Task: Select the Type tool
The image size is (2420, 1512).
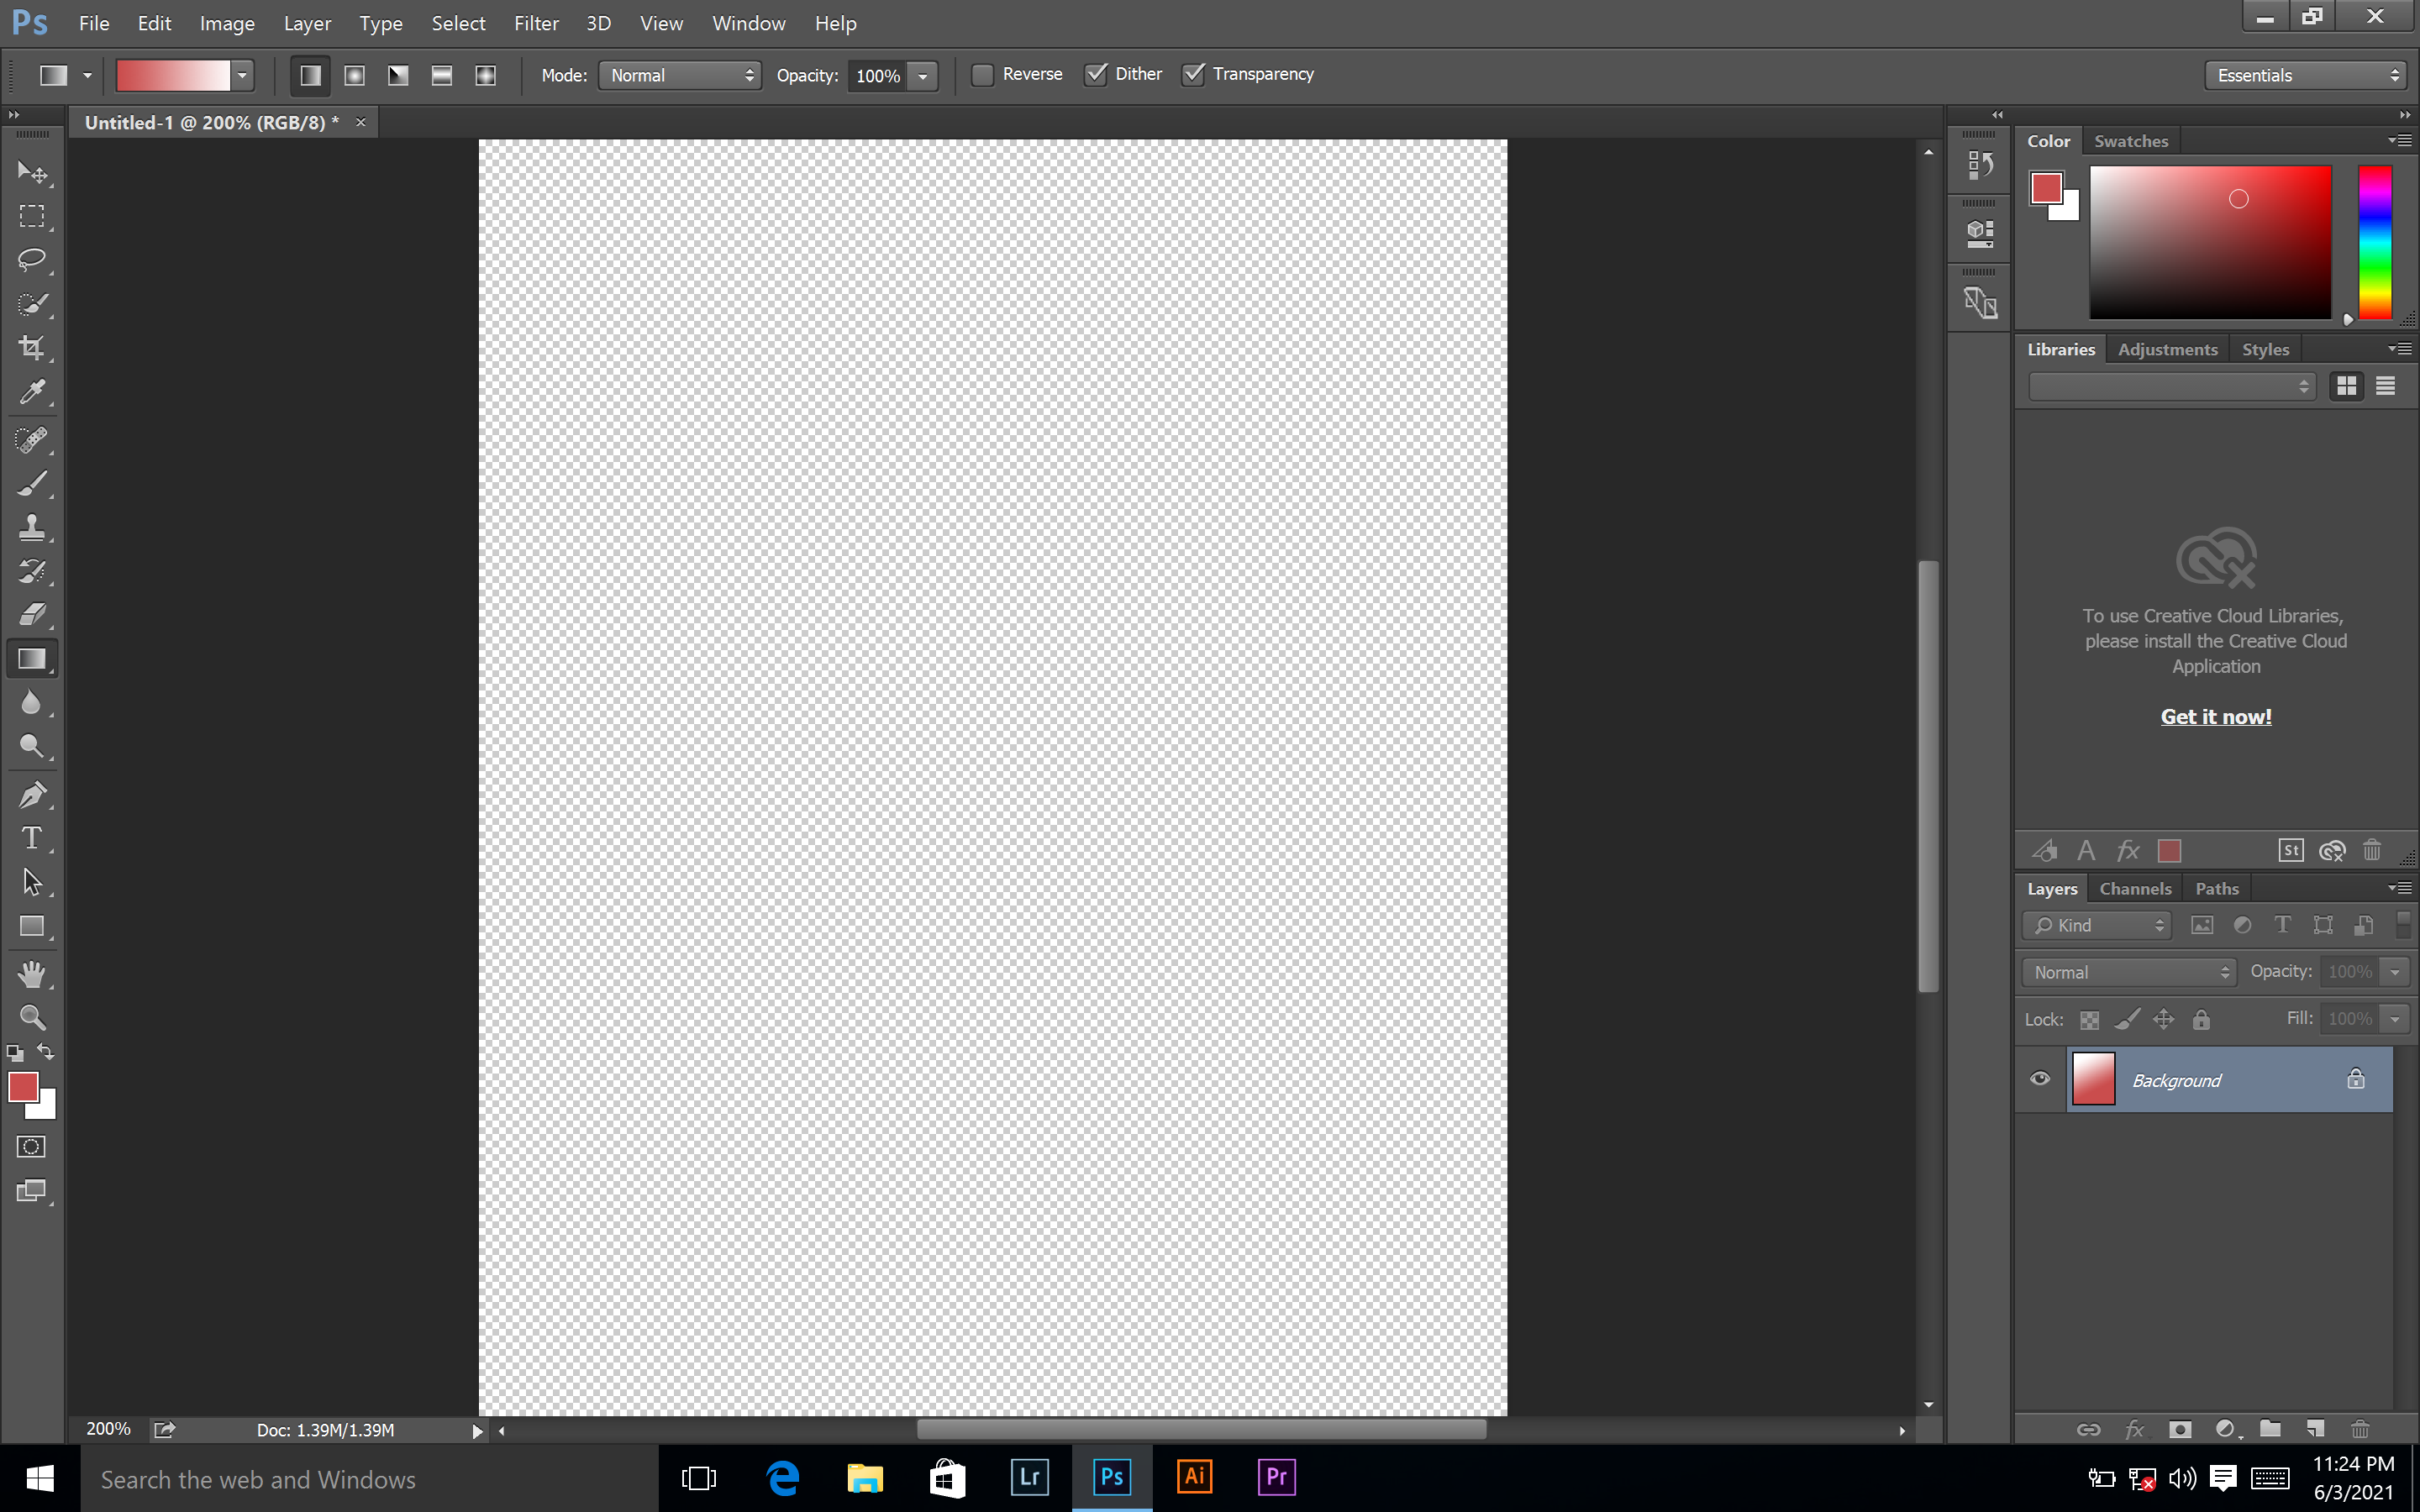Action: (x=33, y=838)
